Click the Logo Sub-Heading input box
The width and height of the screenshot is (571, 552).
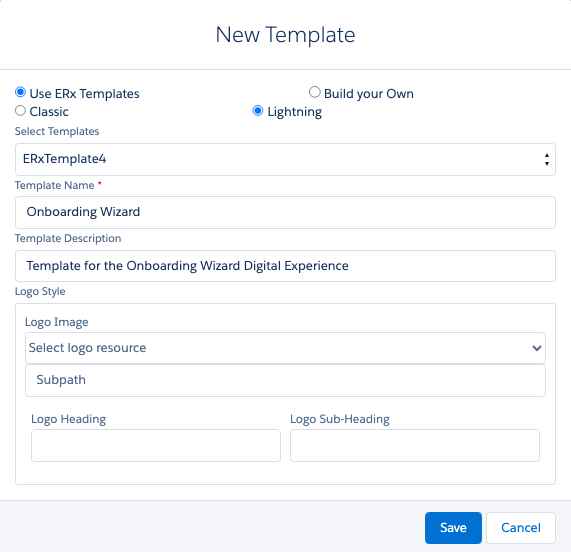click(x=415, y=445)
